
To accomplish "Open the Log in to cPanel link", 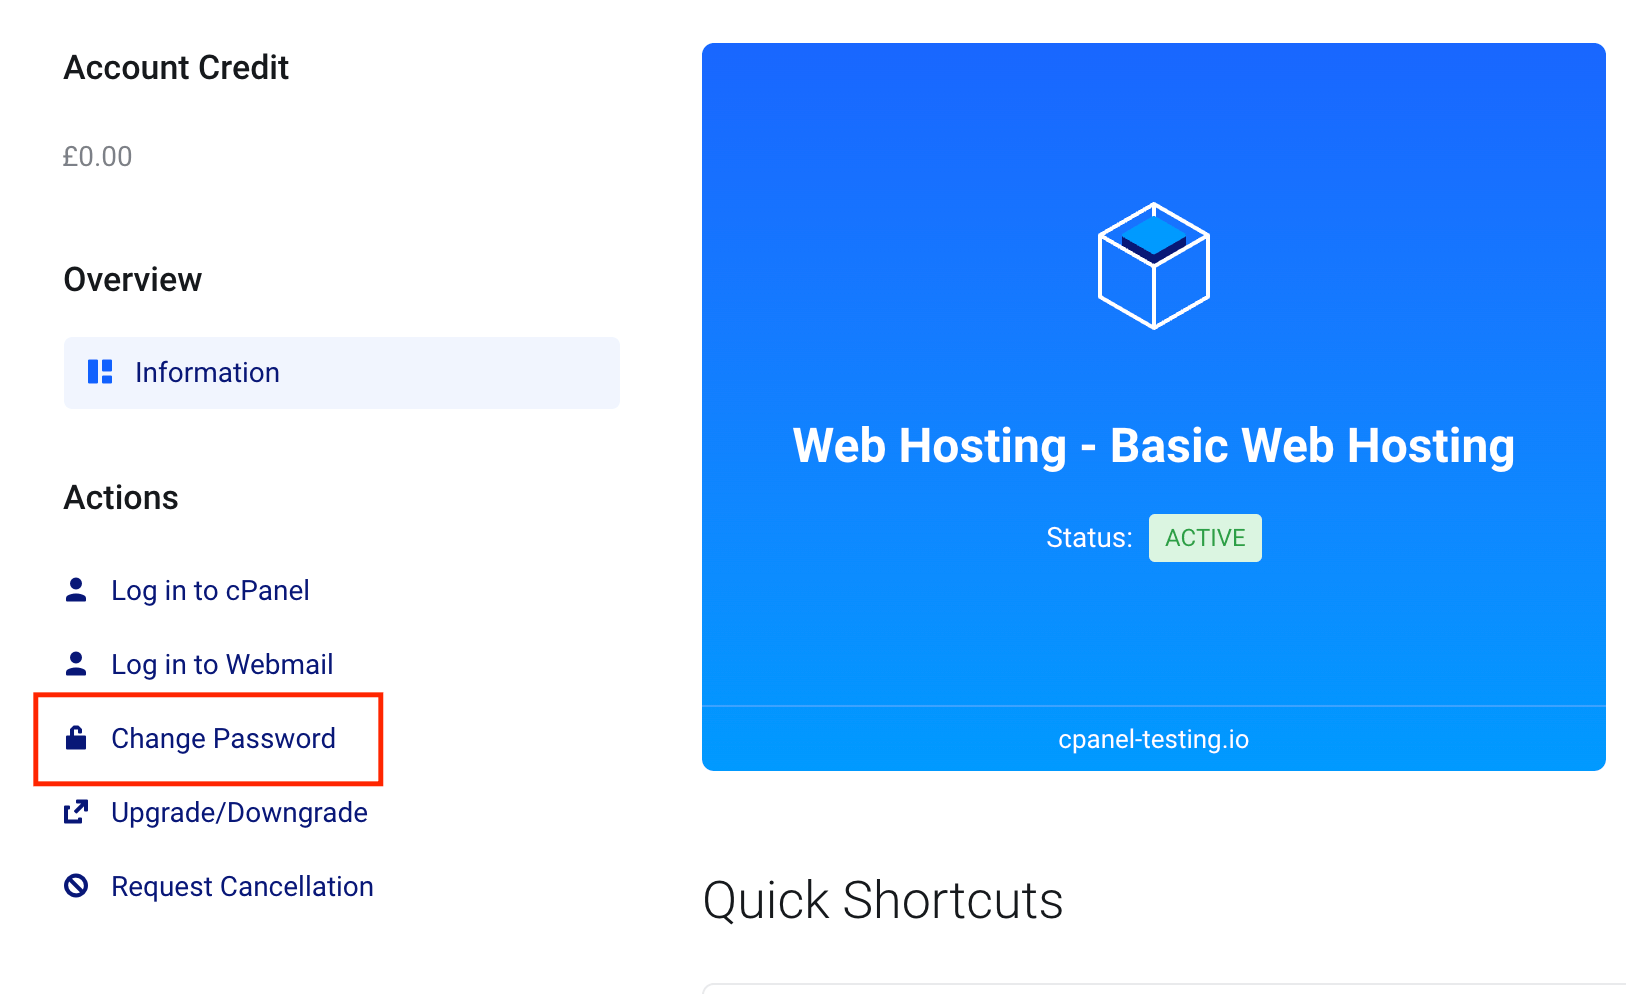I will [210, 591].
